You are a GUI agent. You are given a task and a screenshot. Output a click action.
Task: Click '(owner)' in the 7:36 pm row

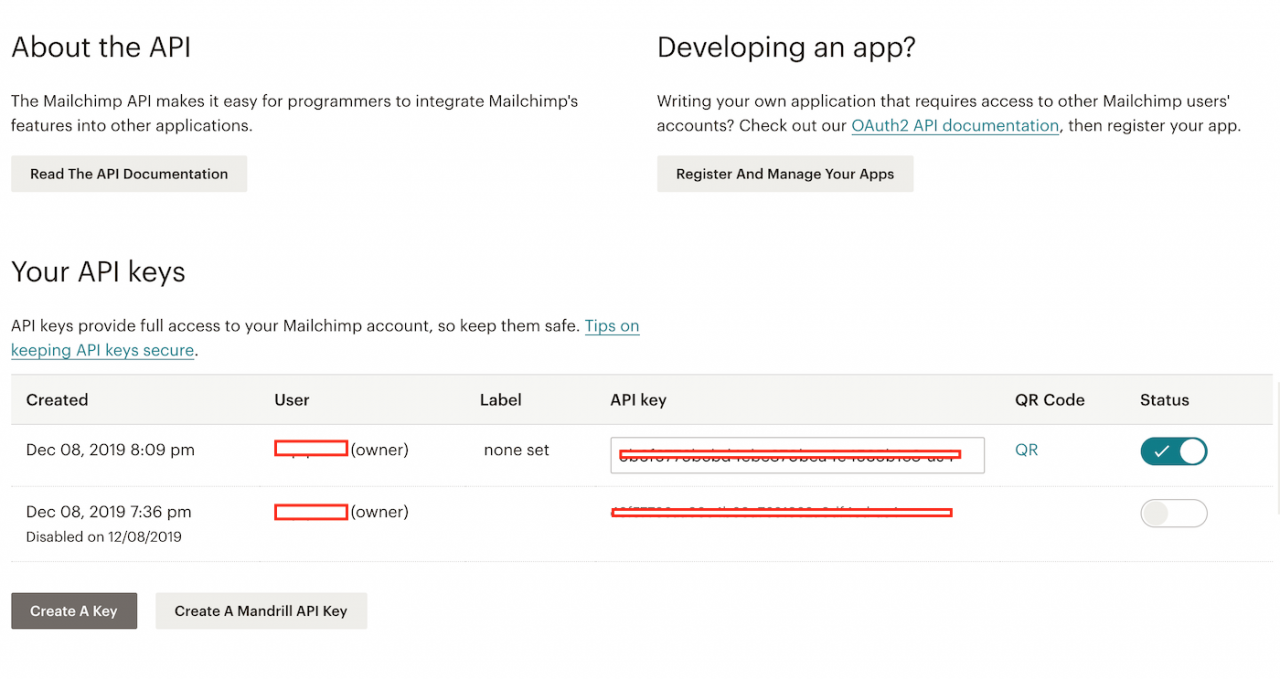pyautogui.click(x=379, y=512)
